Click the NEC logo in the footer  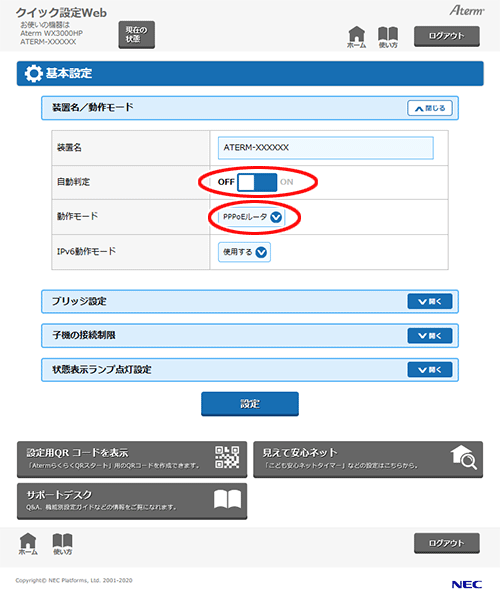pyautogui.click(x=467, y=584)
